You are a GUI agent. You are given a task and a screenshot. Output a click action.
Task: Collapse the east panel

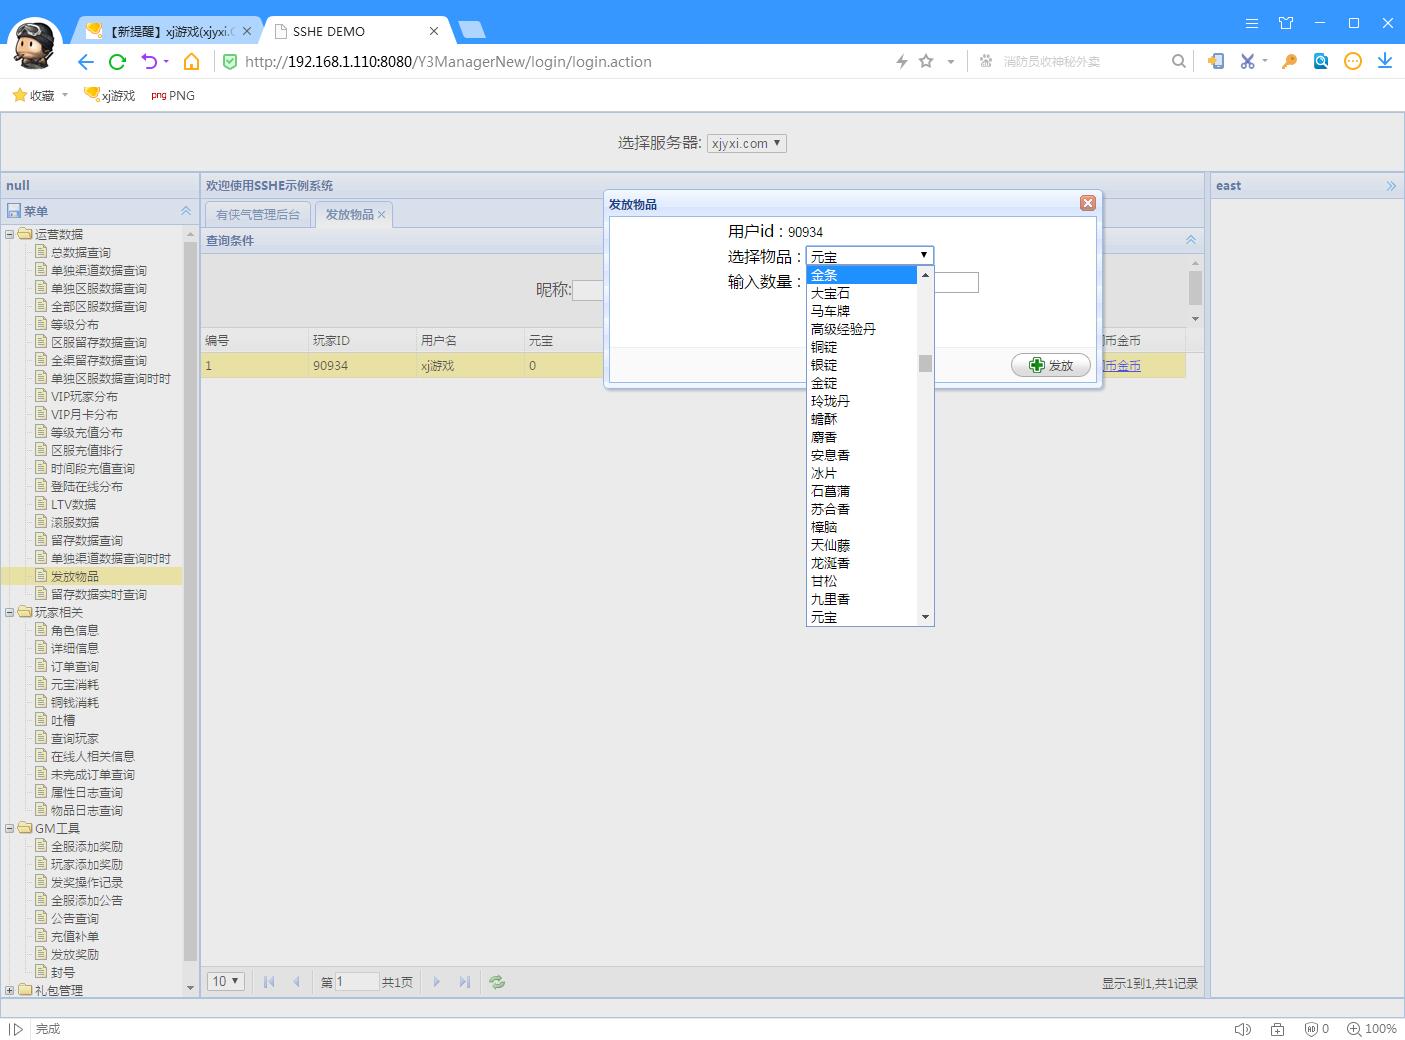1390,186
